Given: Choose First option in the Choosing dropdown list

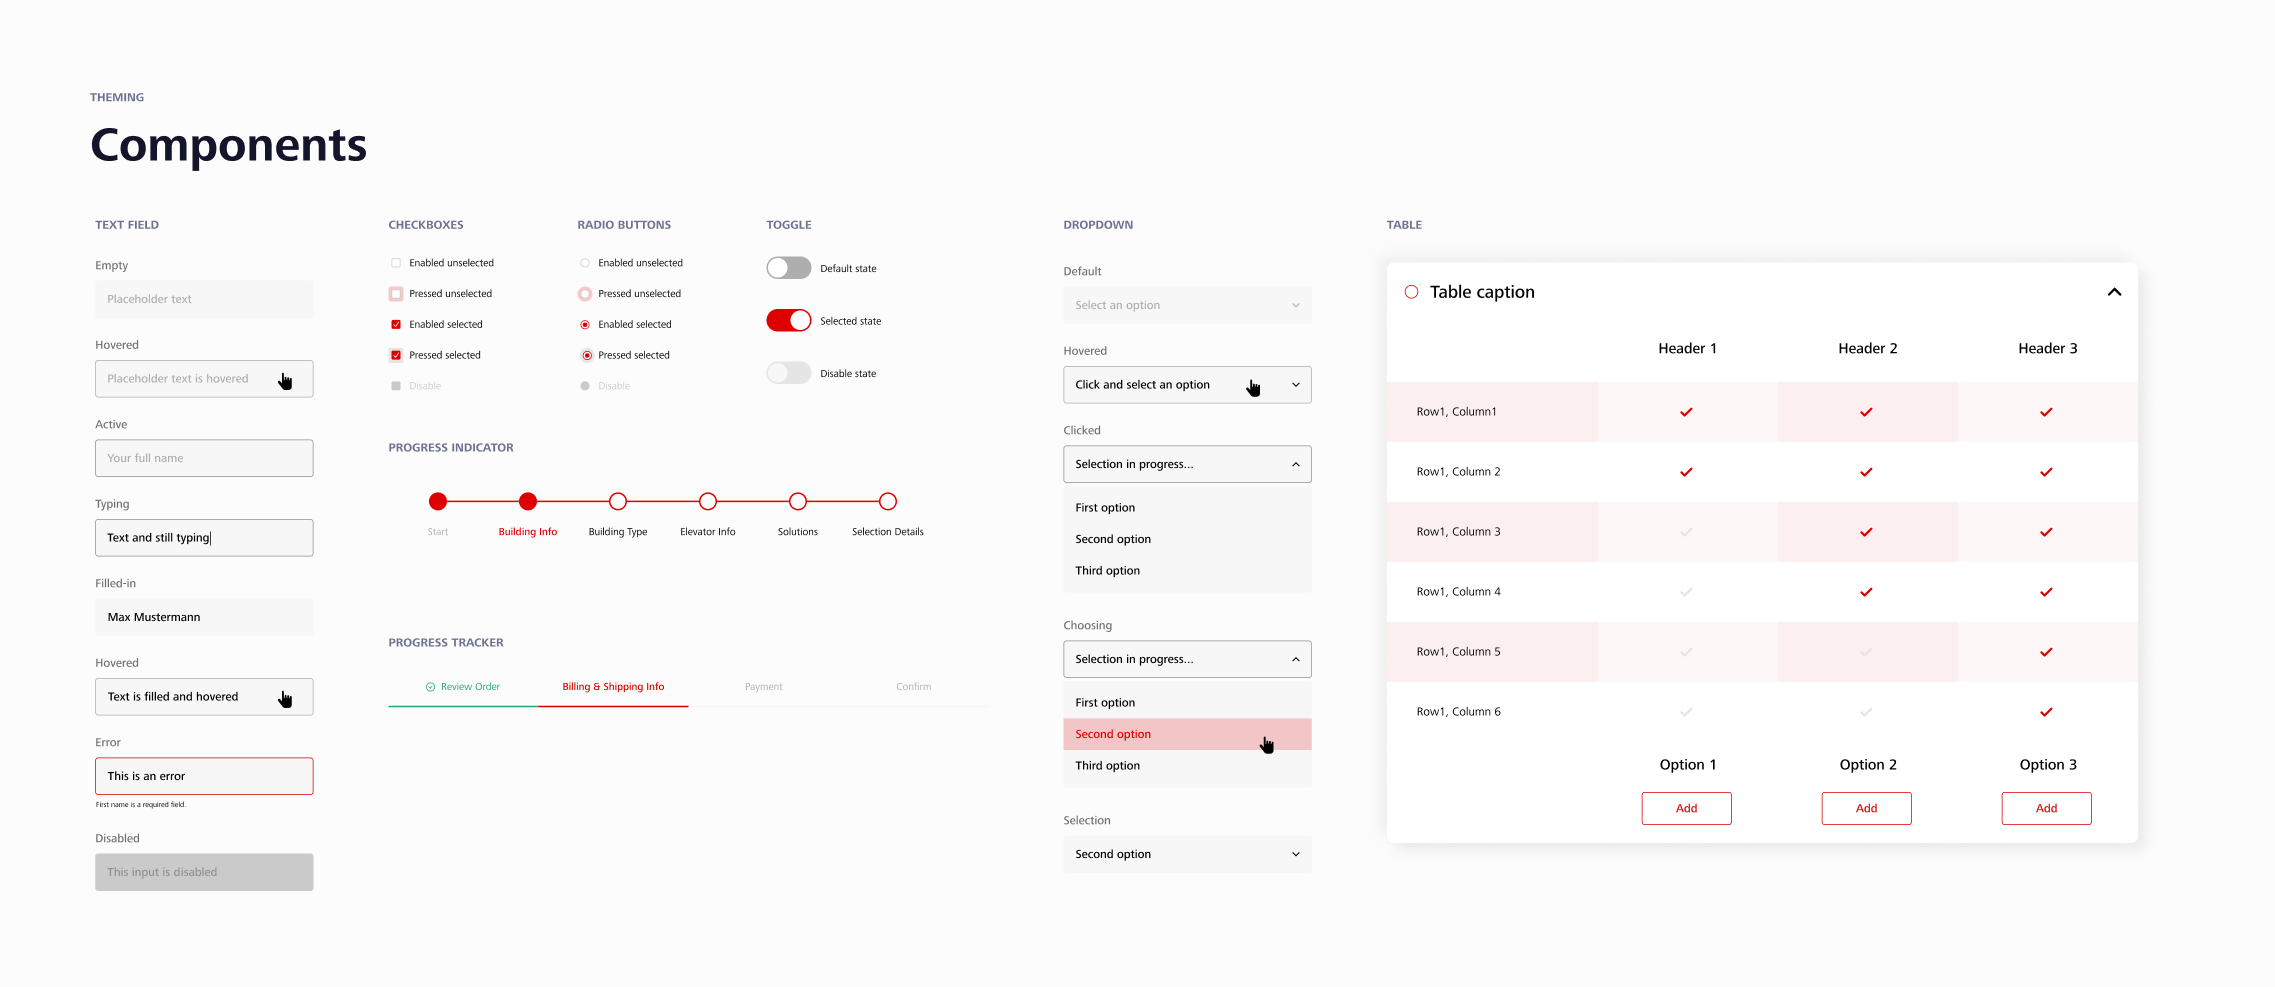Looking at the screenshot, I should coord(1187,703).
